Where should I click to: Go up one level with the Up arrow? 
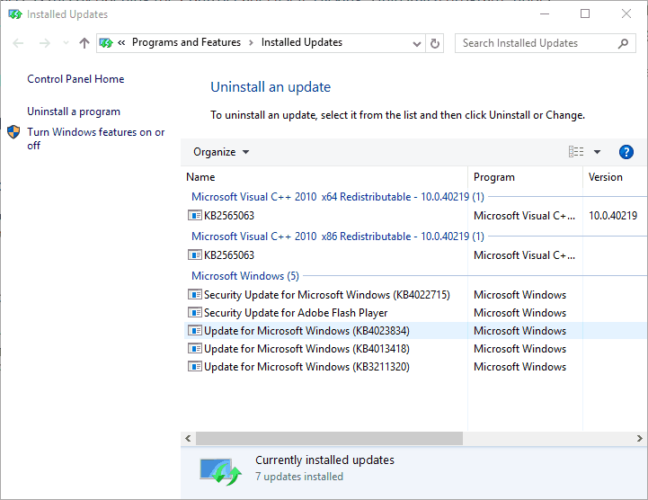[84, 43]
